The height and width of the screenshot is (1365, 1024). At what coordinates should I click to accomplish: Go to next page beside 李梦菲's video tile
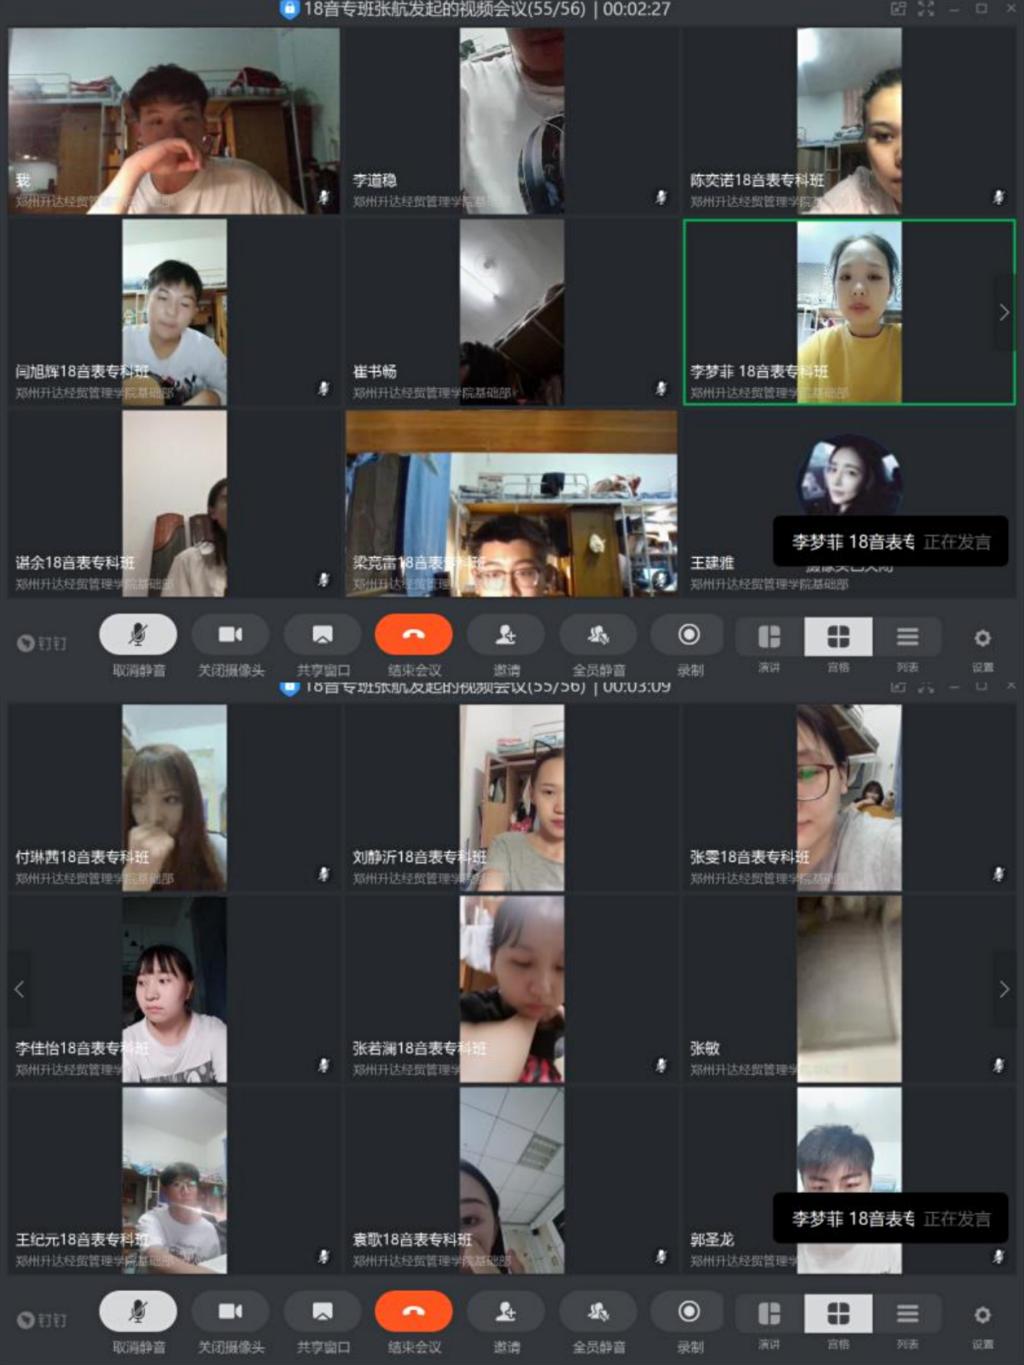[x=1004, y=313]
